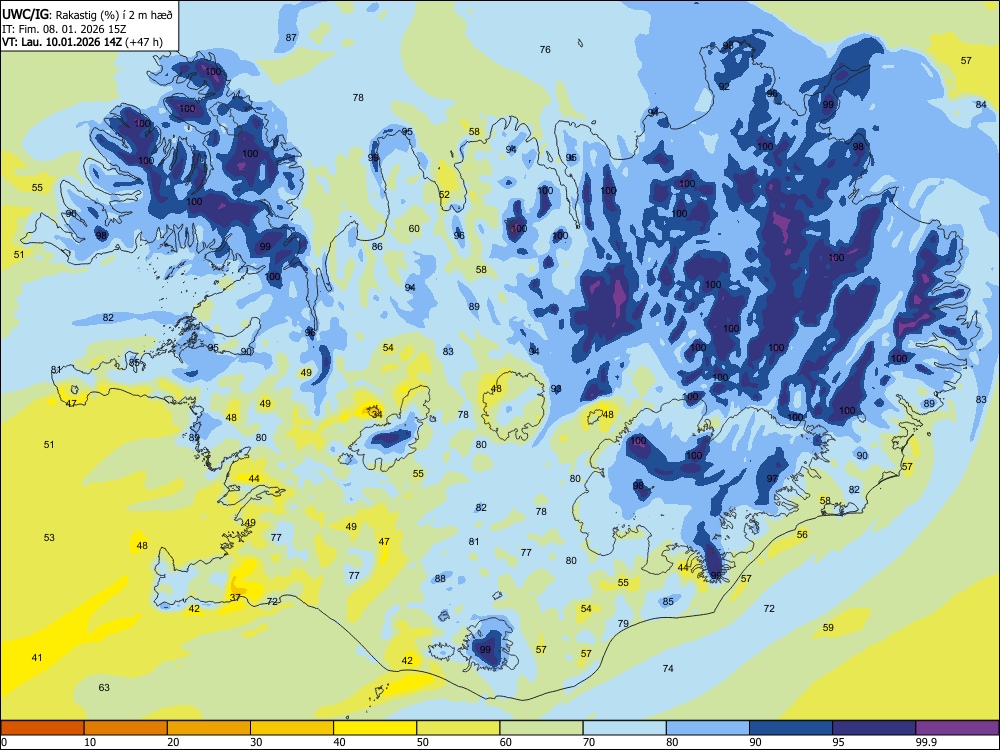Click the value '41' in the yellow southwest streak
Screen dimensions: 1000x750
click(x=37, y=658)
